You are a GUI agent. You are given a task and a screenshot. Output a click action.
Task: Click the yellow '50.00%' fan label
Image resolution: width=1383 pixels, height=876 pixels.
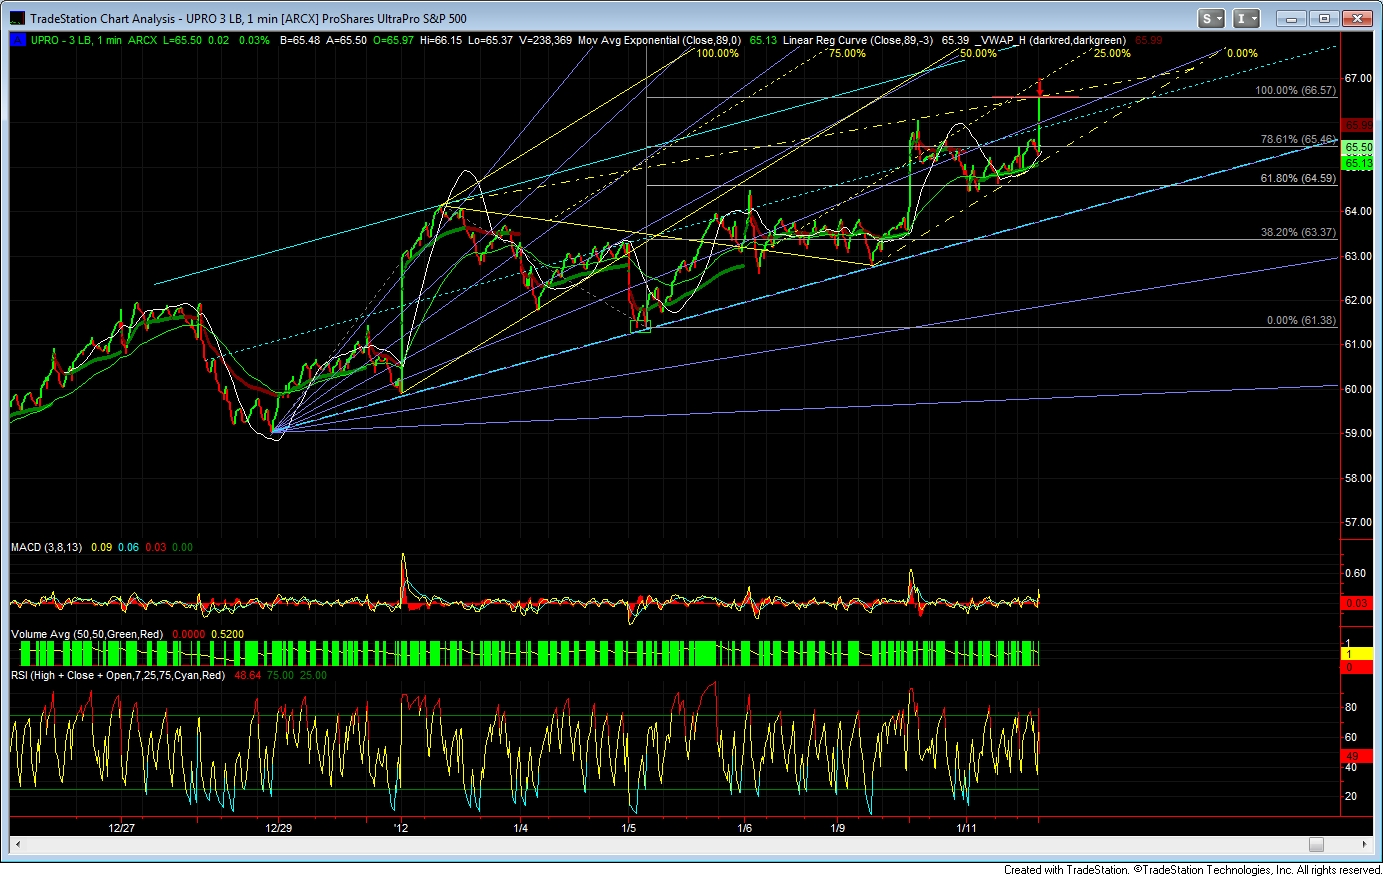tap(978, 53)
